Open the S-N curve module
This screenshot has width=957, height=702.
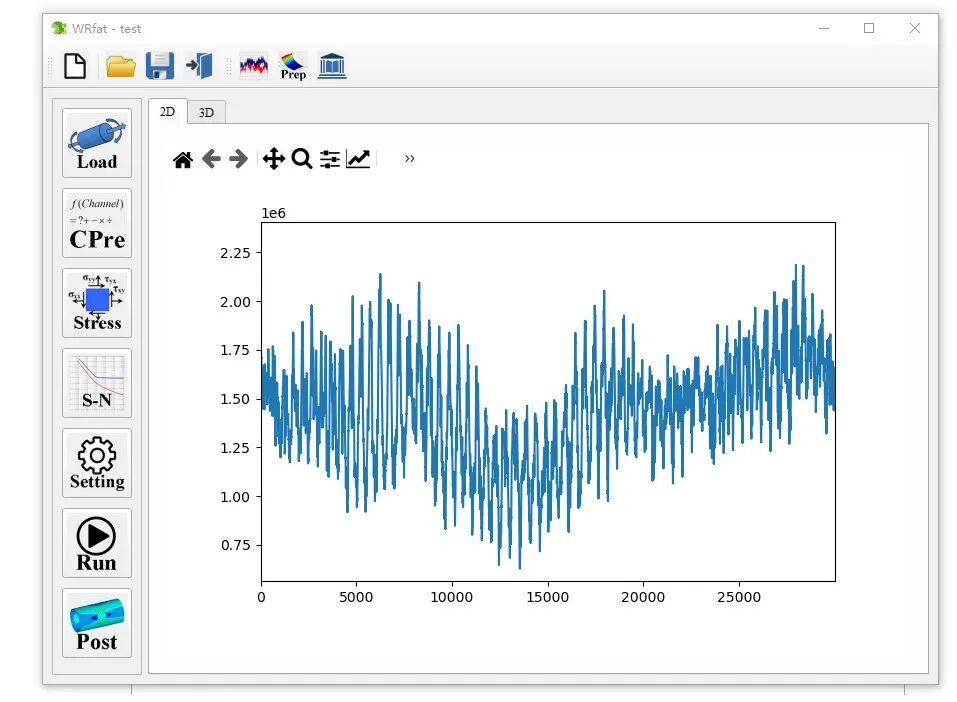[x=97, y=383]
